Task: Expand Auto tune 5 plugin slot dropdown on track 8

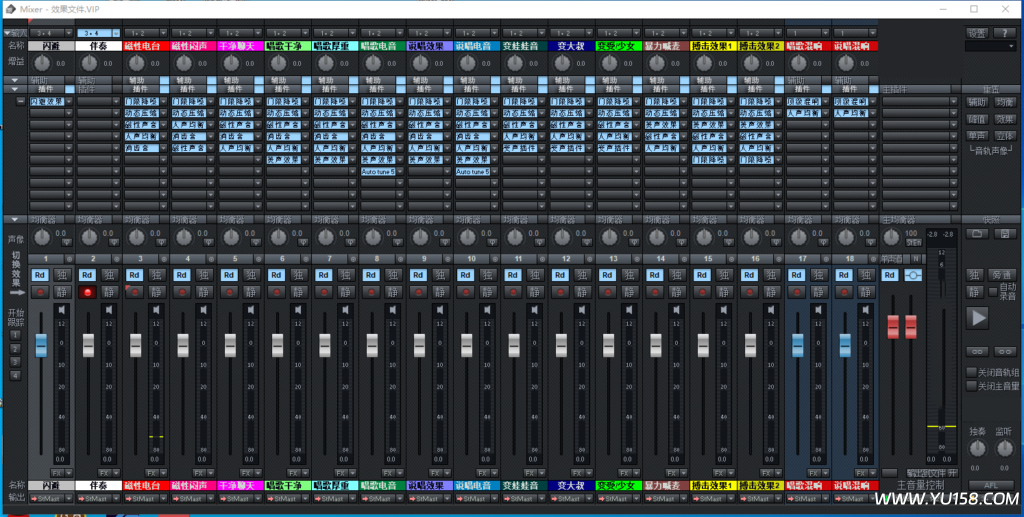Action: pos(399,172)
